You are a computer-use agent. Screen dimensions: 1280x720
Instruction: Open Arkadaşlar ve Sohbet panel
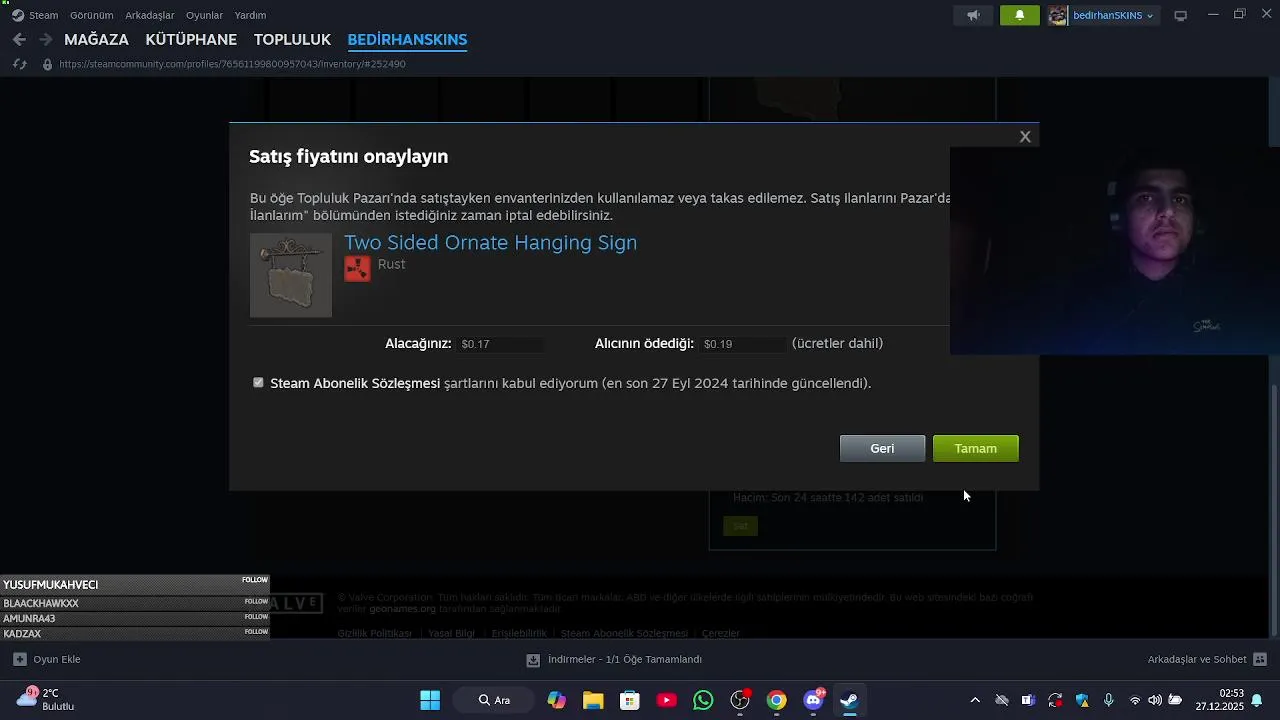[1207, 659]
